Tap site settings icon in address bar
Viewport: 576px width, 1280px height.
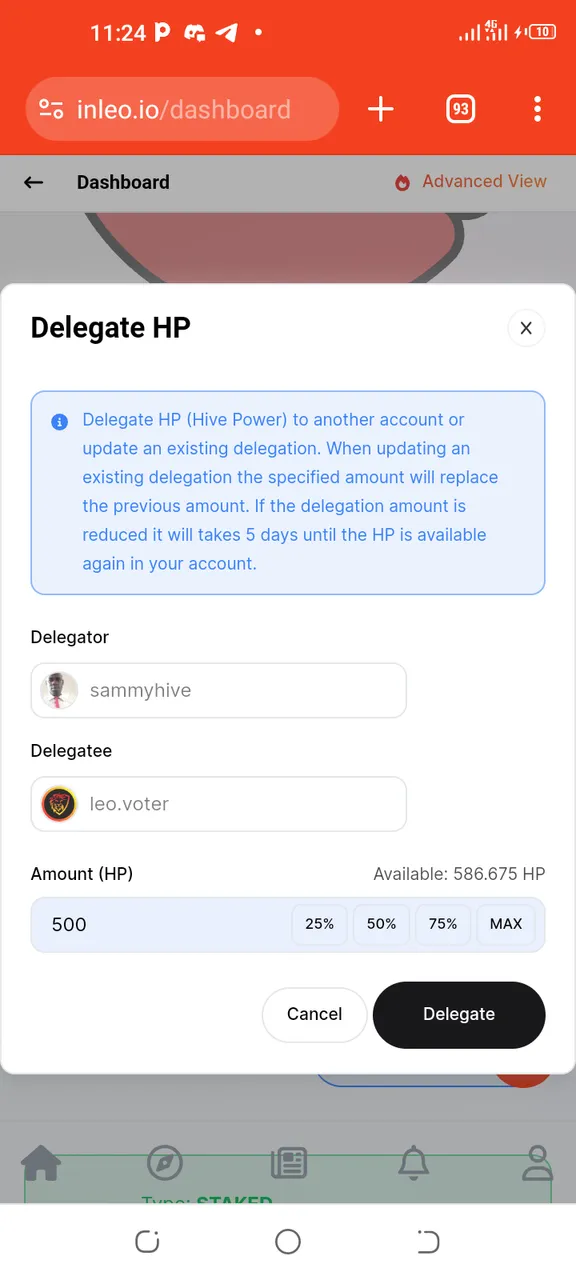(x=51, y=110)
